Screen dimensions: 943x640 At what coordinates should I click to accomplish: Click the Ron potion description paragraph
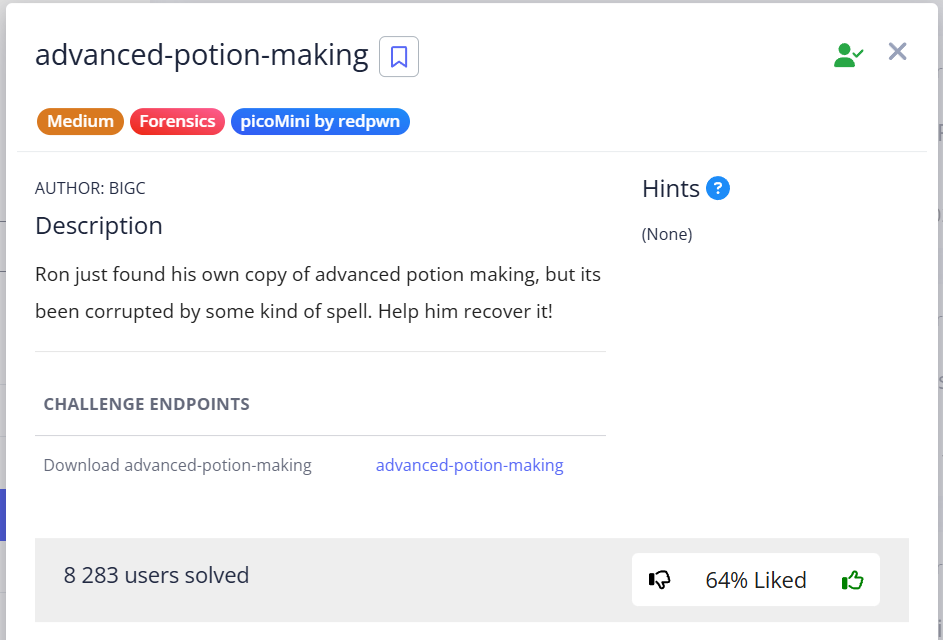point(317,292)
